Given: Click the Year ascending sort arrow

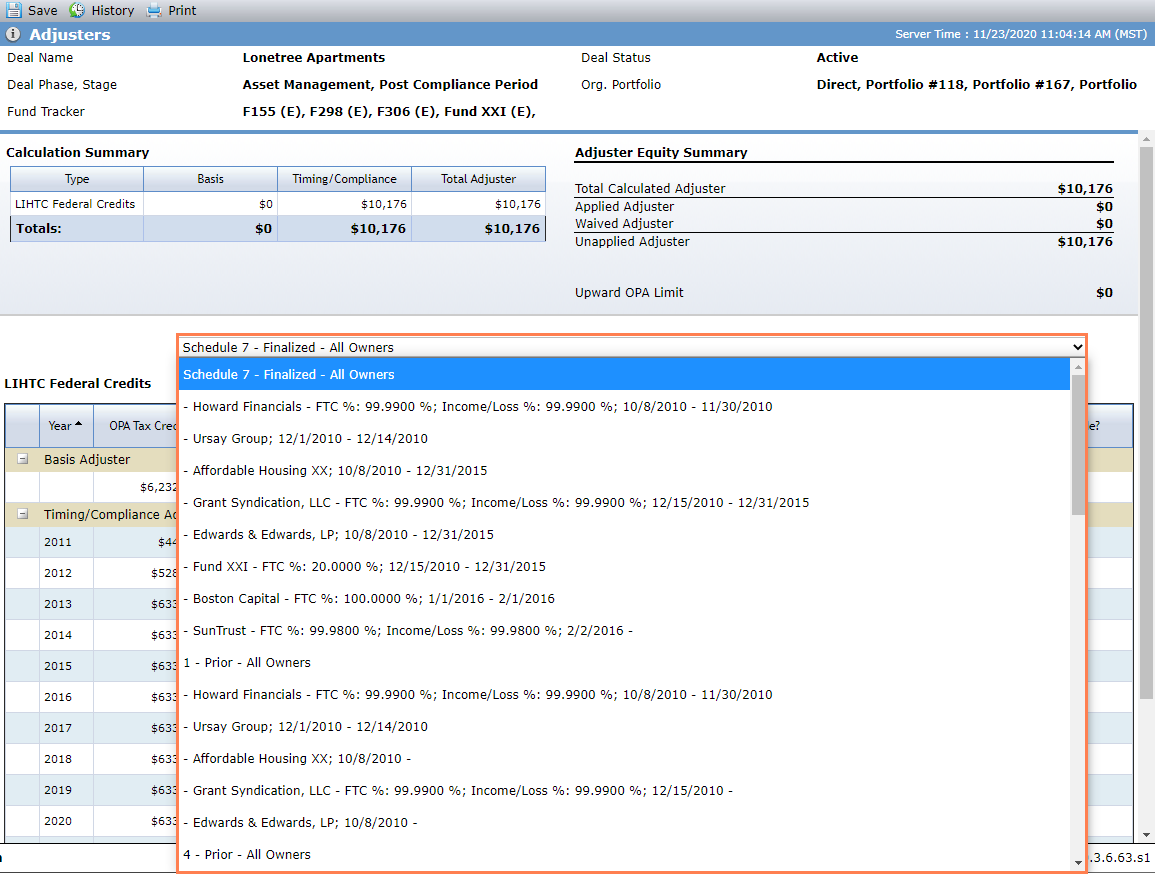Looking at the screenshot, I should point(79,424).
